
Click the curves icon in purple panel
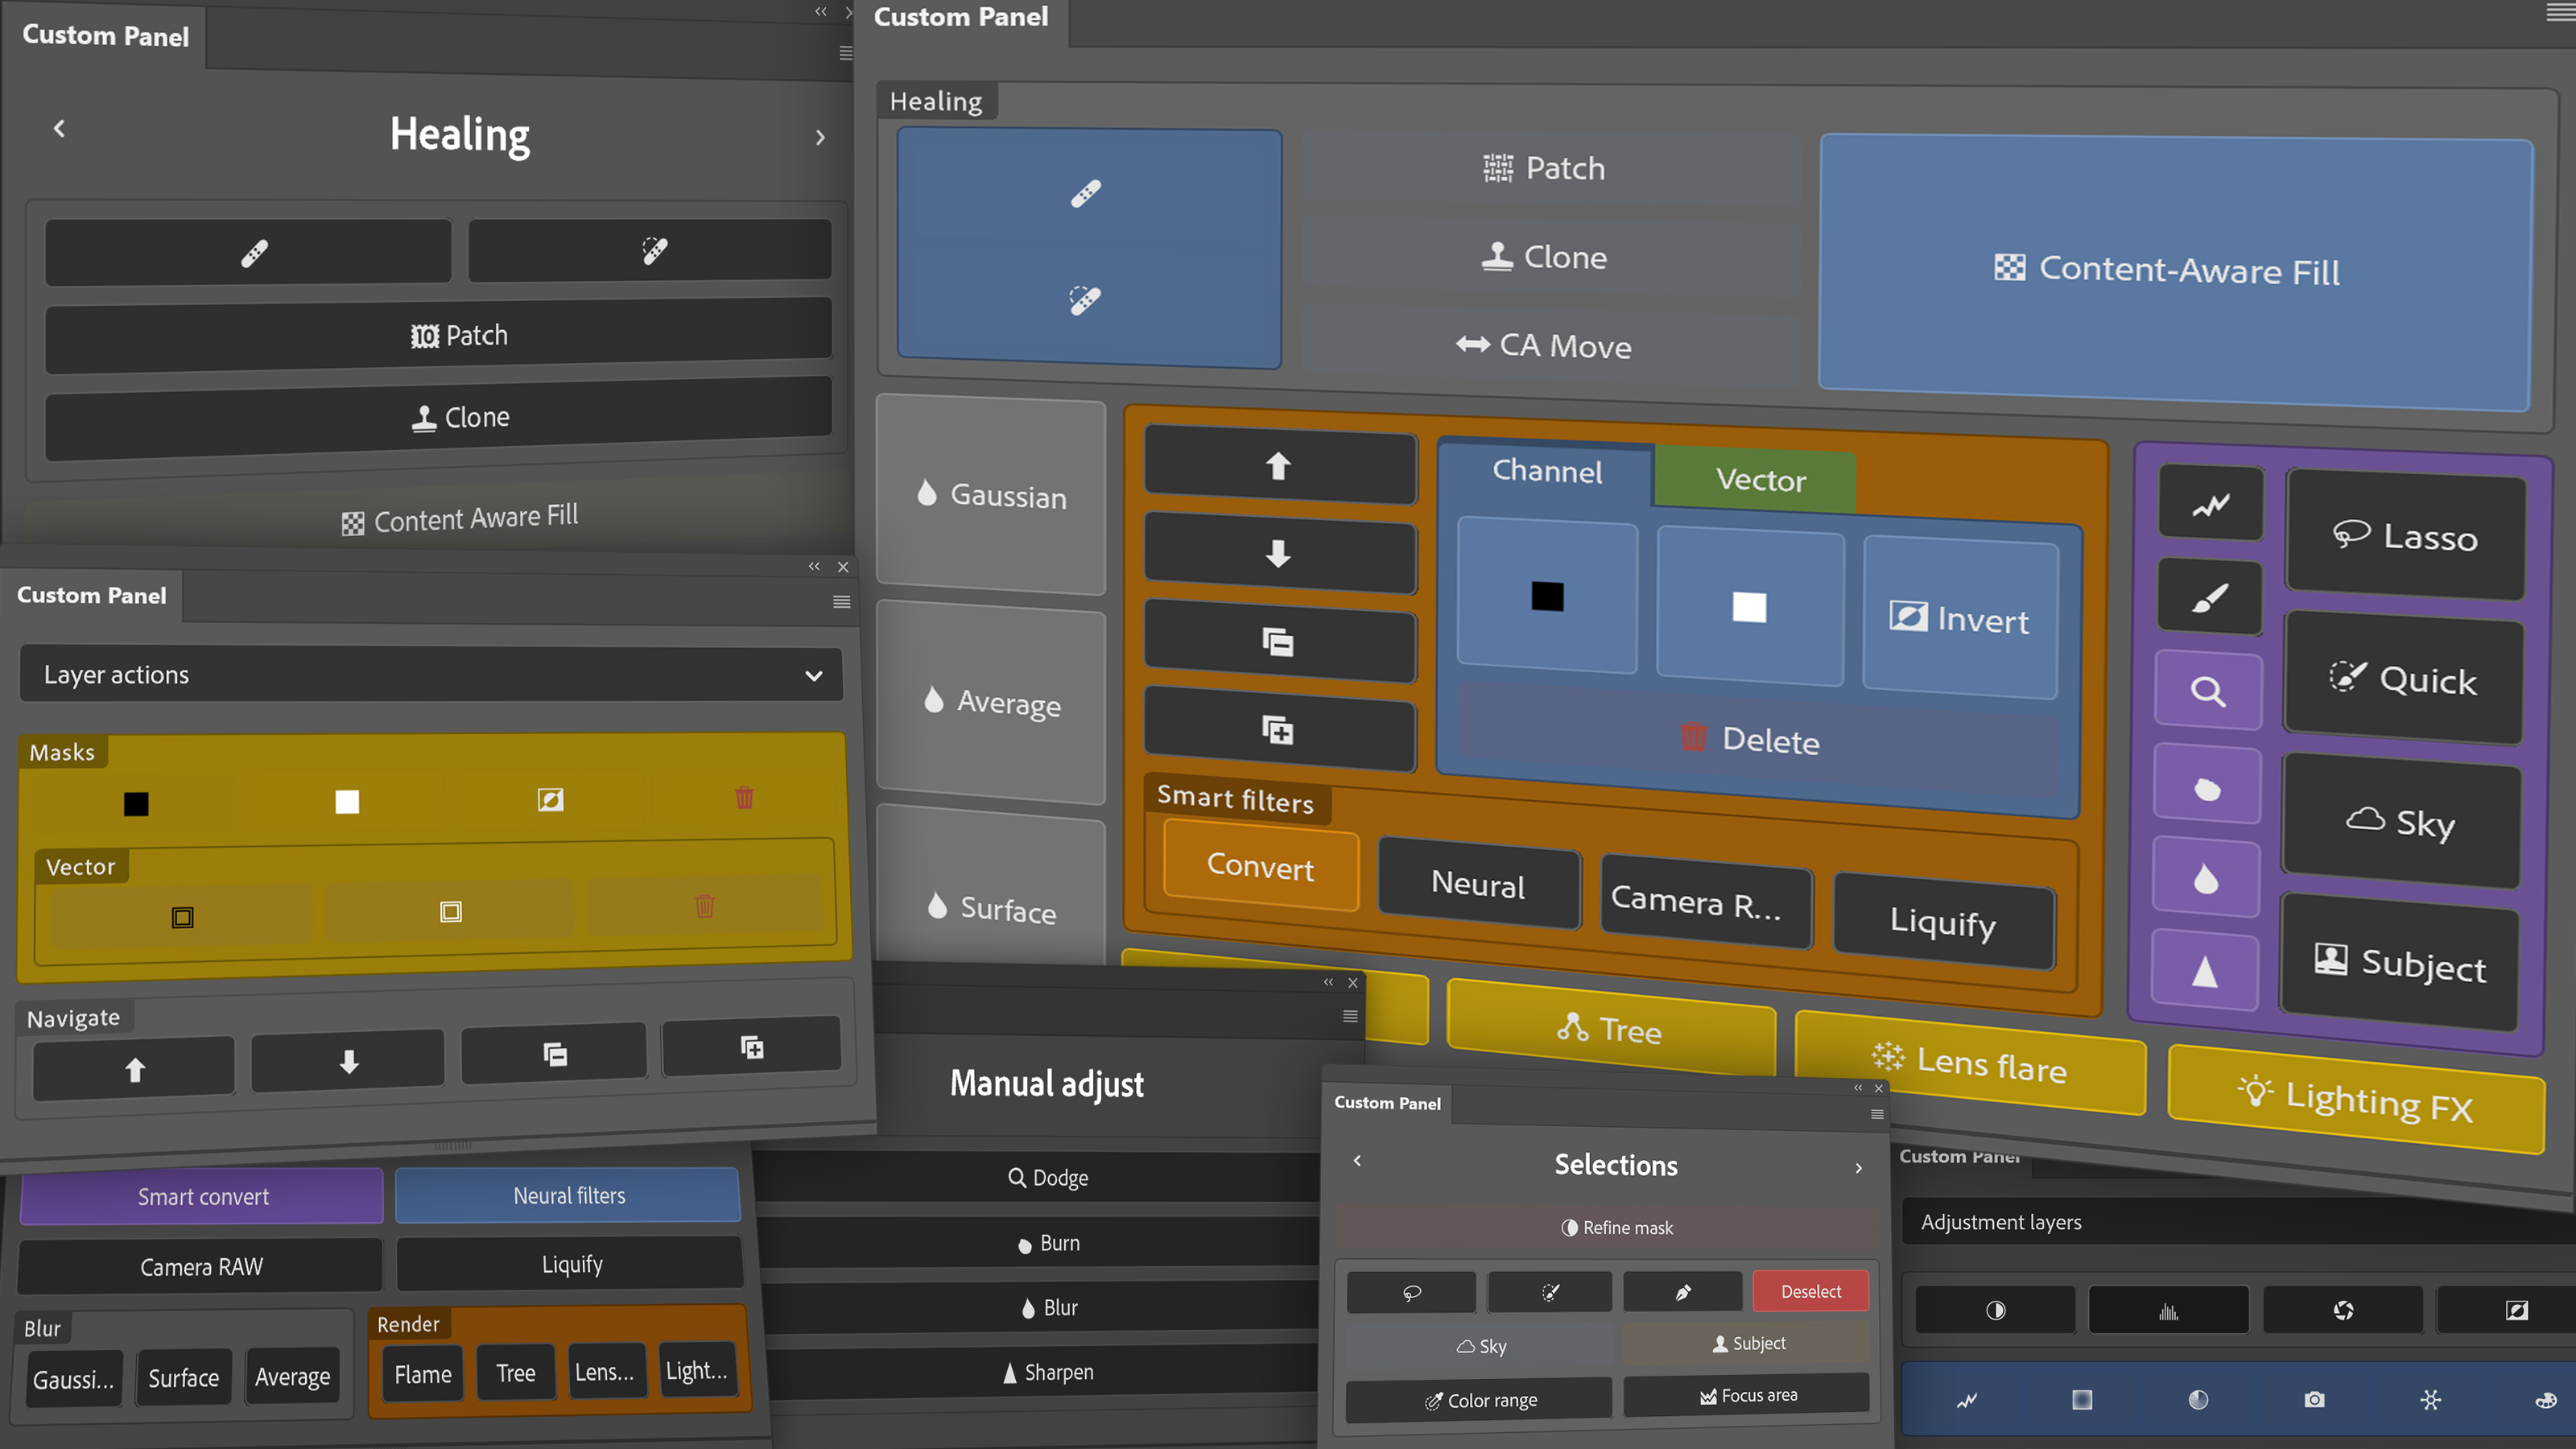click(2210, 505)
